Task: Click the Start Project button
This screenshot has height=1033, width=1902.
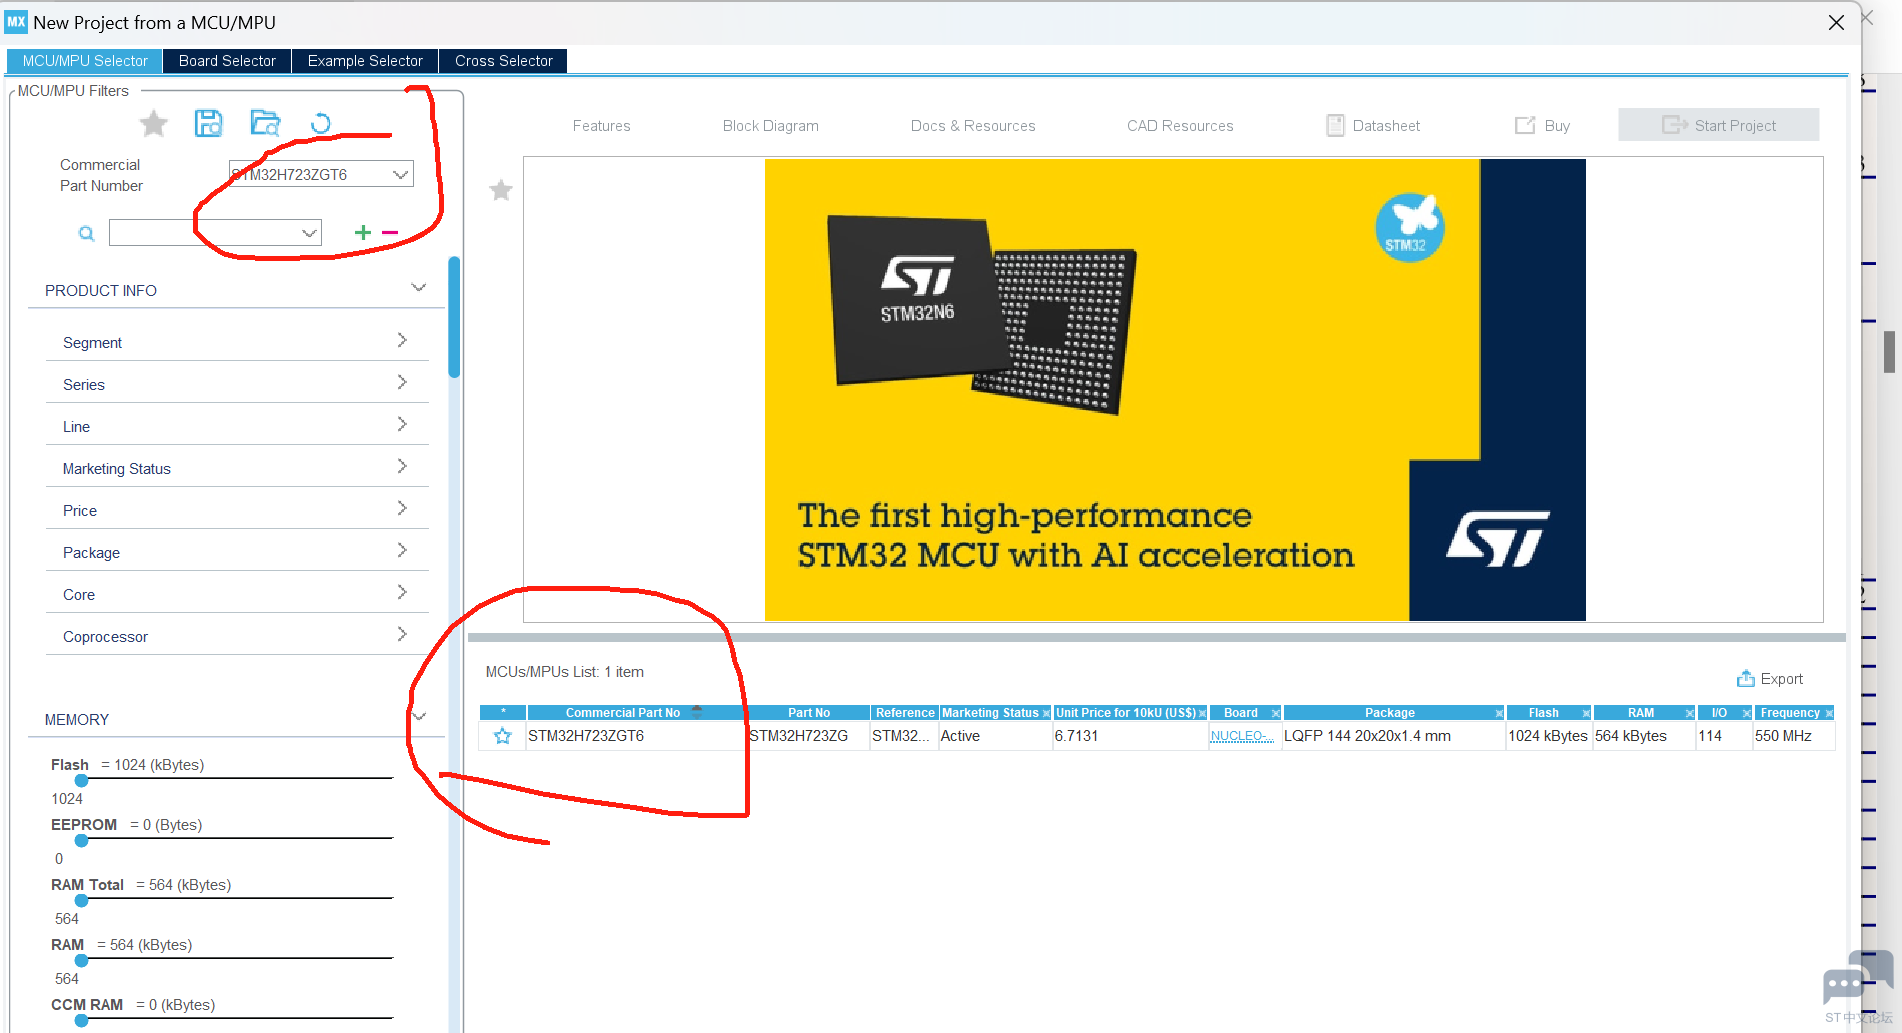Action: pos(1719,125)
